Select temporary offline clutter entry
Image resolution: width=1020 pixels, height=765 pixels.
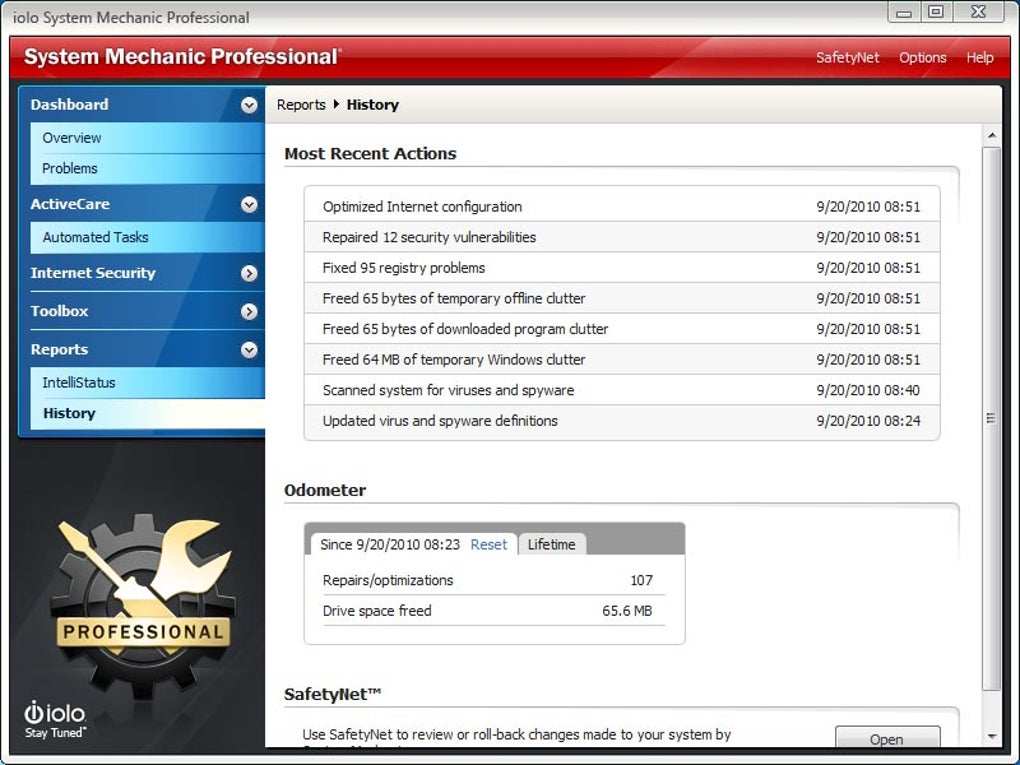(622, 299)
